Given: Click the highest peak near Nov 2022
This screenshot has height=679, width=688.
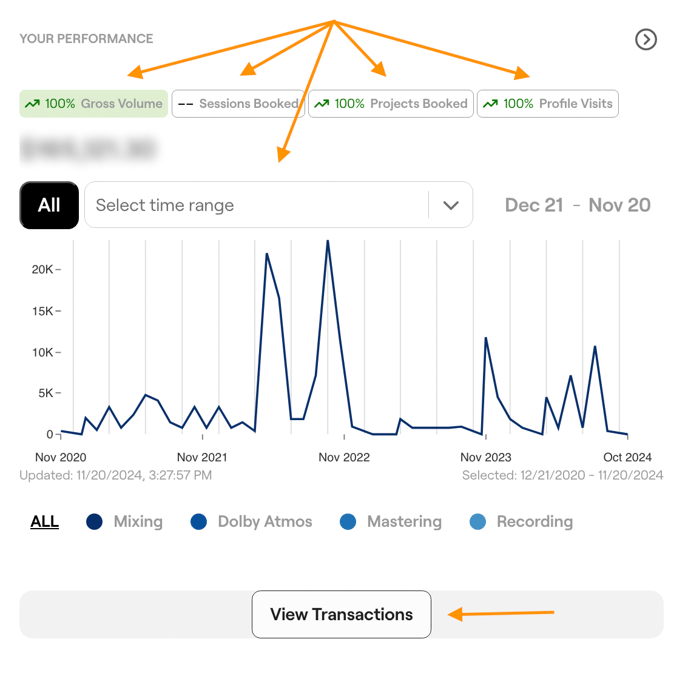Looking at the screenshot, I should click(327, 241).
